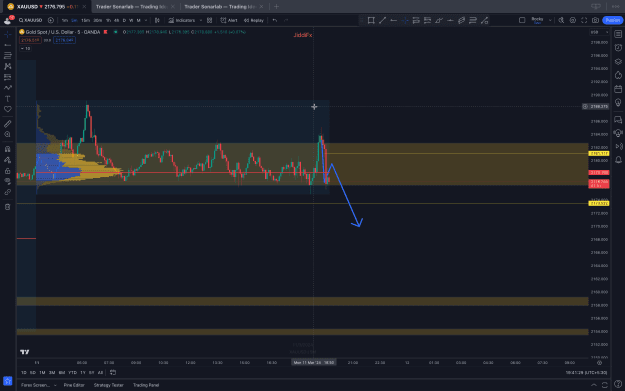Open the go to date calendar icon

[x=113, y=373]
